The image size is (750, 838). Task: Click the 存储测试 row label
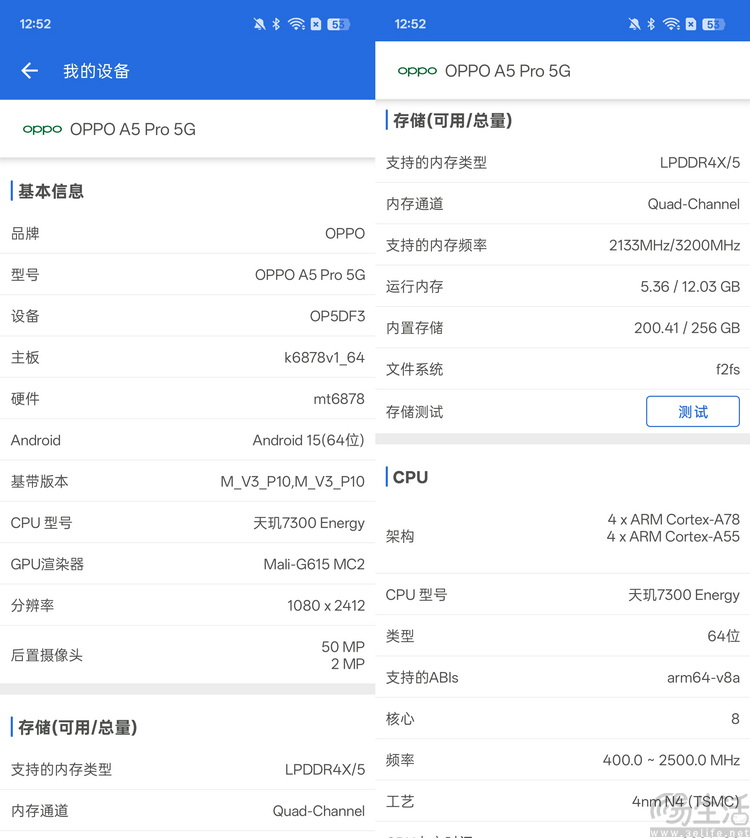pos(415,412)
